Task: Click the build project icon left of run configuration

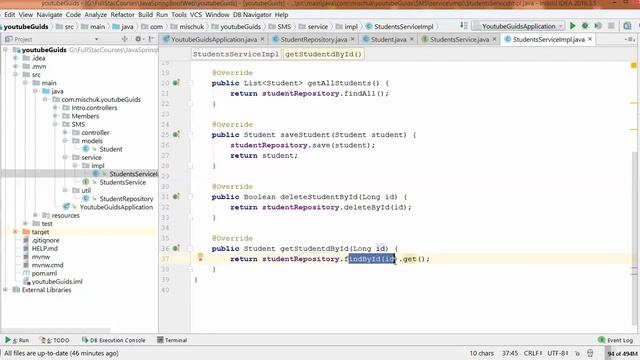Action: coord(464,26)
